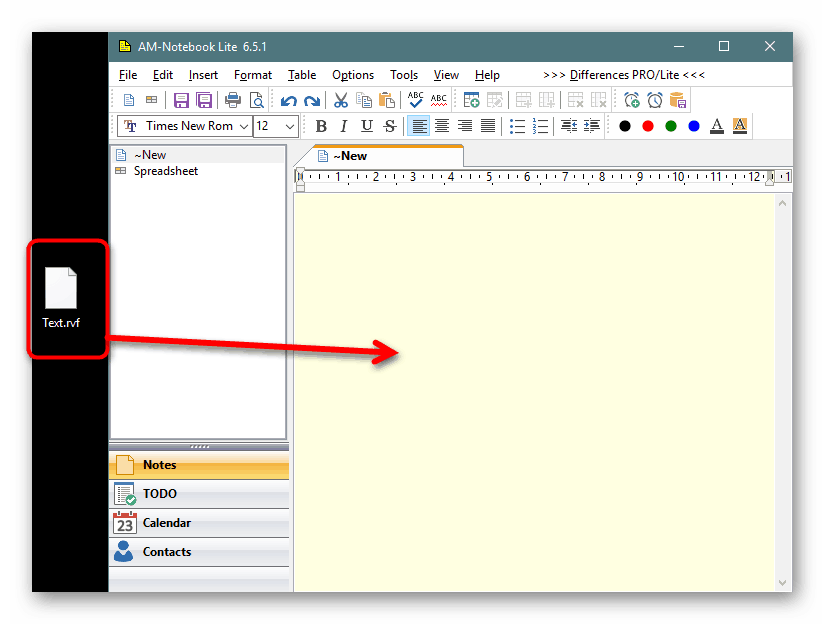Decrease paragraph indent

coord(569,126)
